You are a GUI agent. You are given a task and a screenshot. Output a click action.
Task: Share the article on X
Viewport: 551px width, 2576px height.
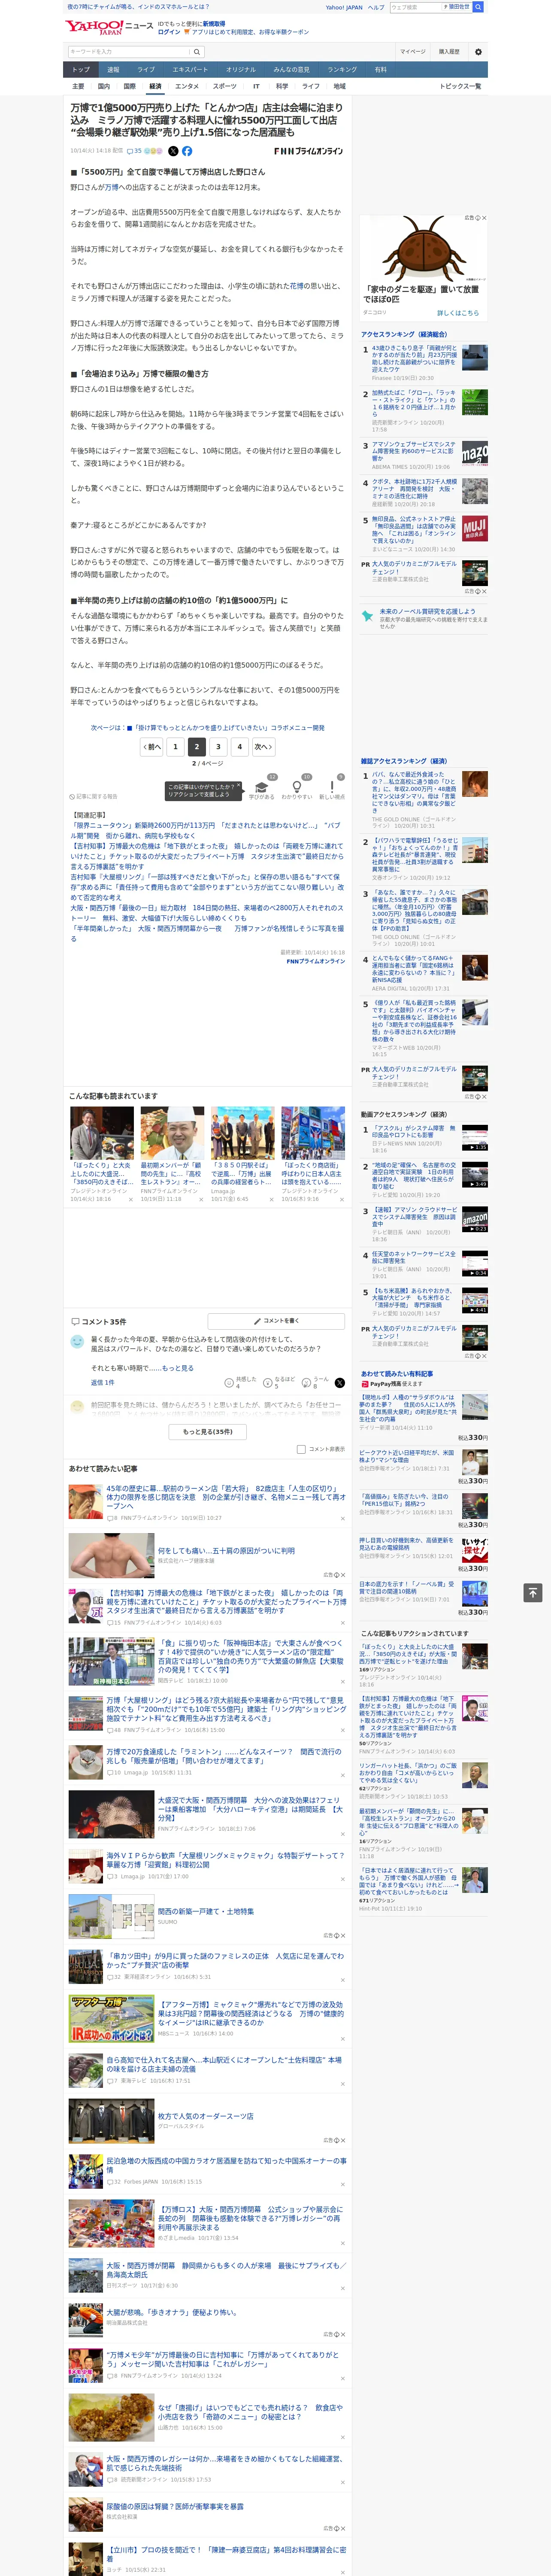[x=173, y=151]
